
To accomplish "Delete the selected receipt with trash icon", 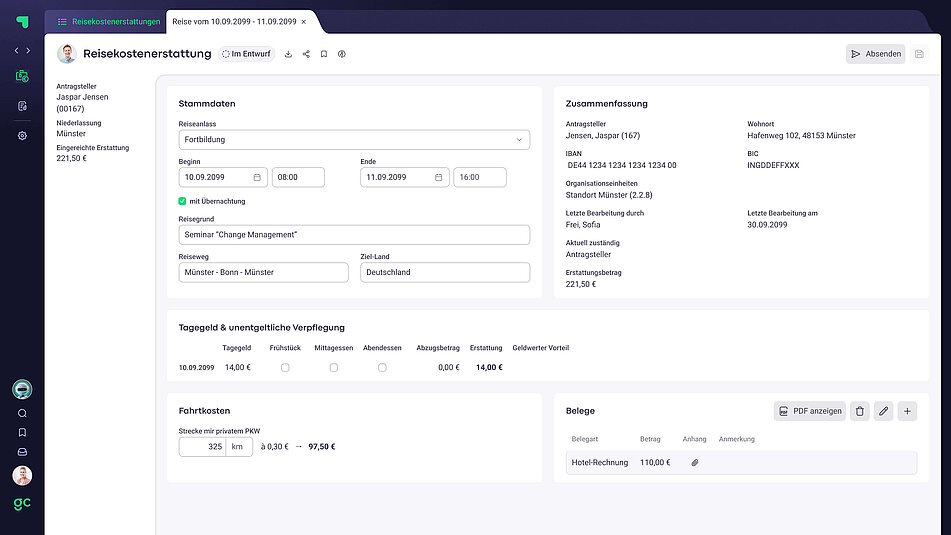I will [x=860, y=411].
